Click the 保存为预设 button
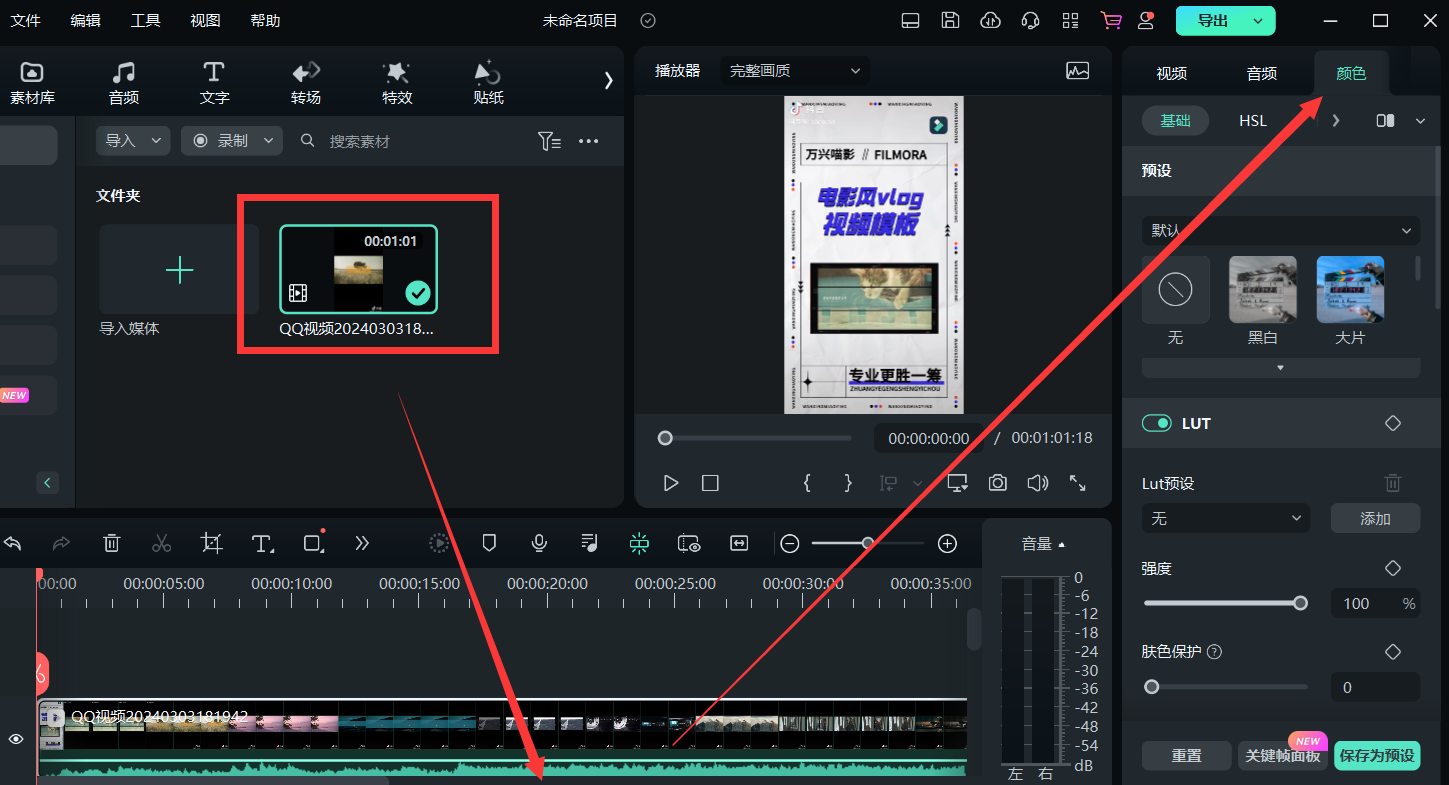This screenshot has height=785, width=1449. pyautogui.click(x=1377, y=756)
